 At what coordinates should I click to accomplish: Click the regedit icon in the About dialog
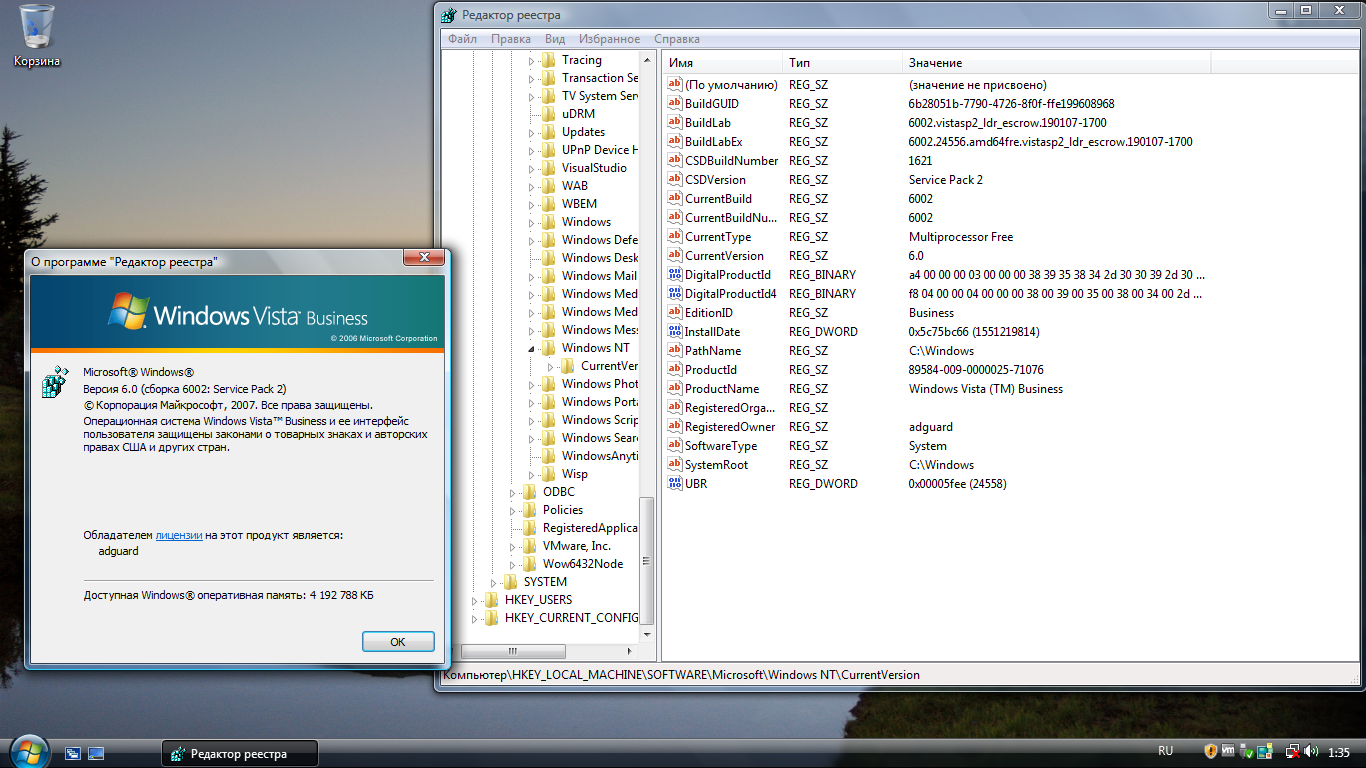(x=55, y=382)
